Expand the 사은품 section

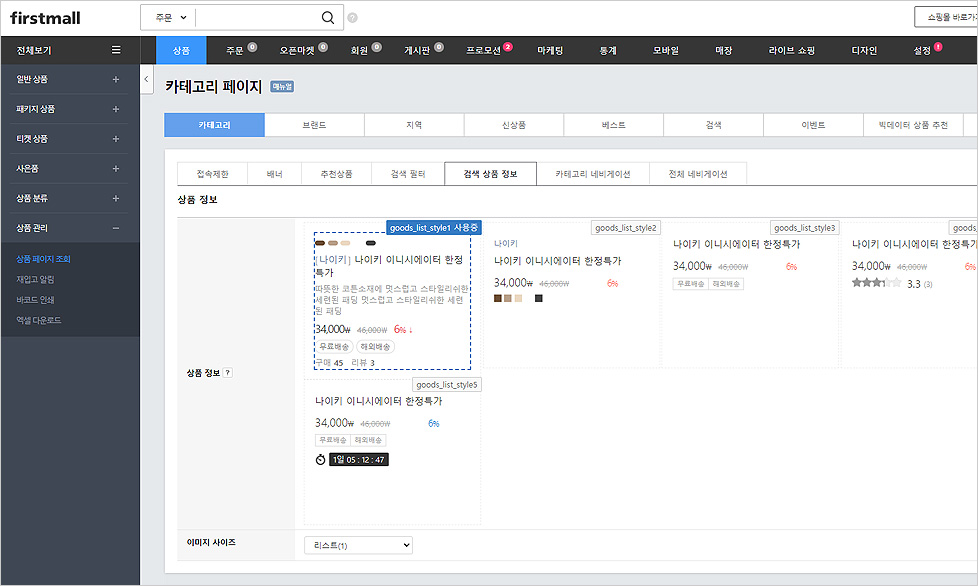115,168
